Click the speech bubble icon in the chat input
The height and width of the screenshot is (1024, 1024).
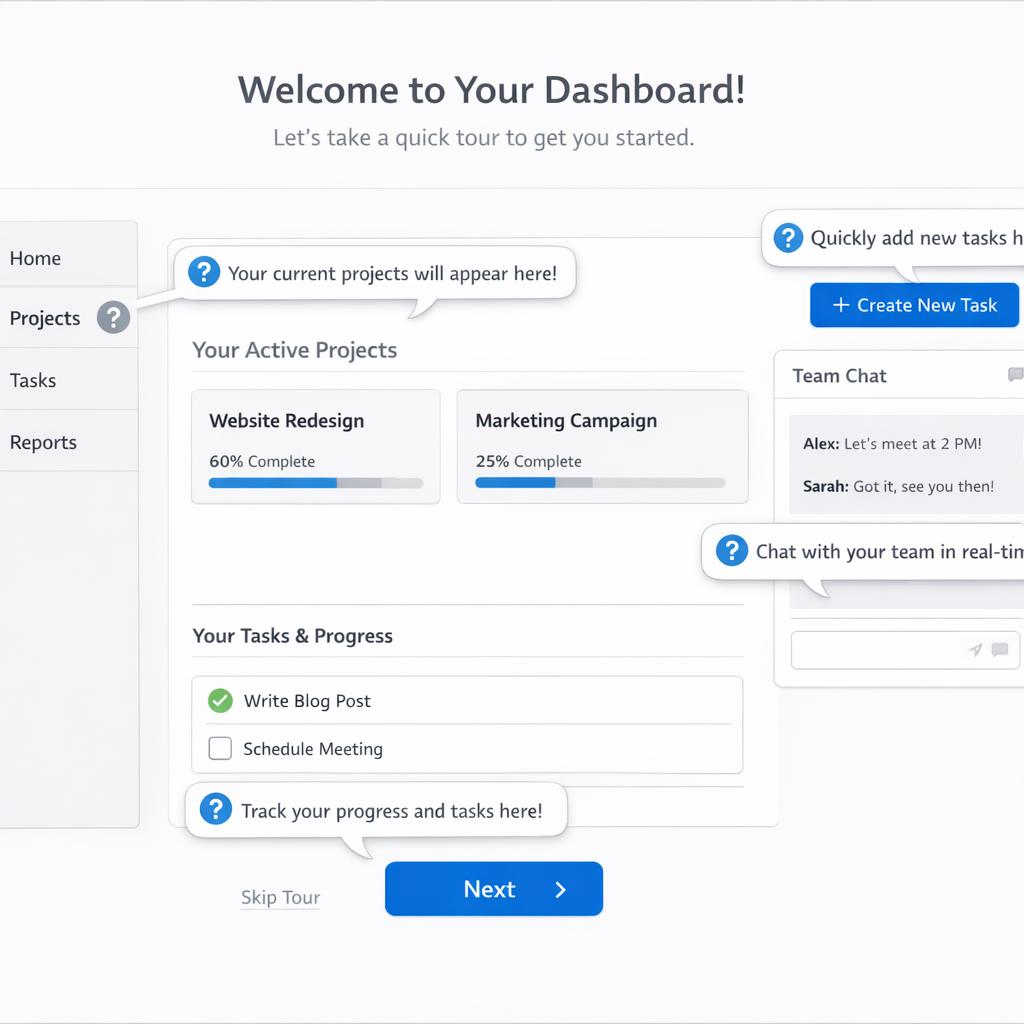[x=999, y=650]
